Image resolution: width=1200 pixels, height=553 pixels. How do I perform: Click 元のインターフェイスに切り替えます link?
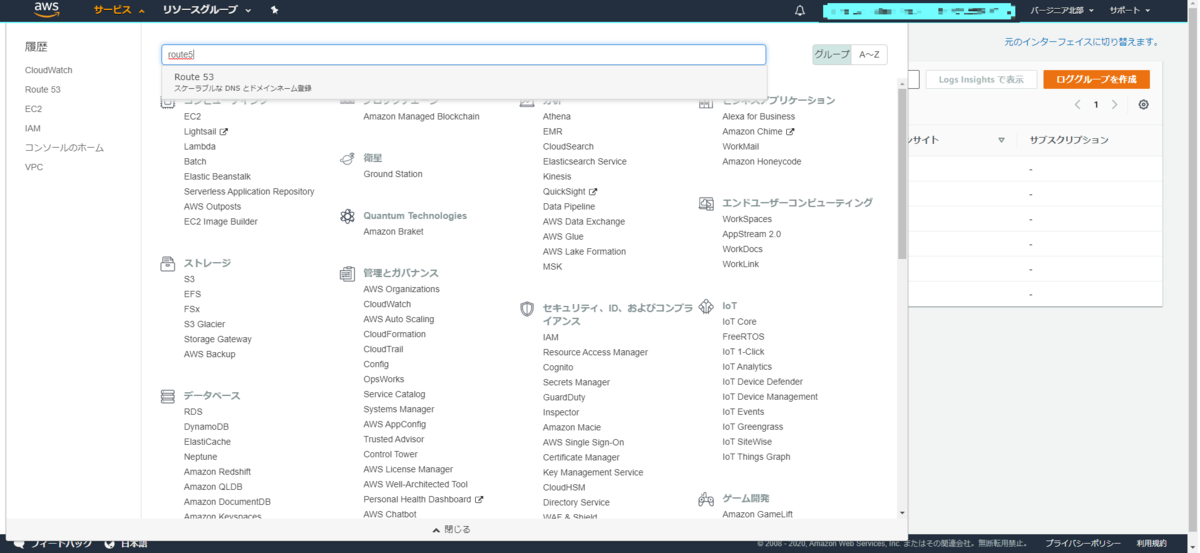coord(1081,42)
